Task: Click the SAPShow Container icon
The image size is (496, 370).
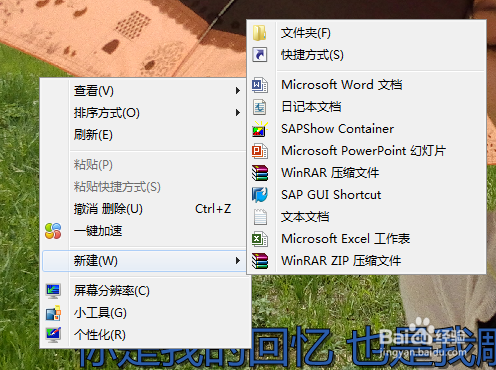Action: [260, 129]
